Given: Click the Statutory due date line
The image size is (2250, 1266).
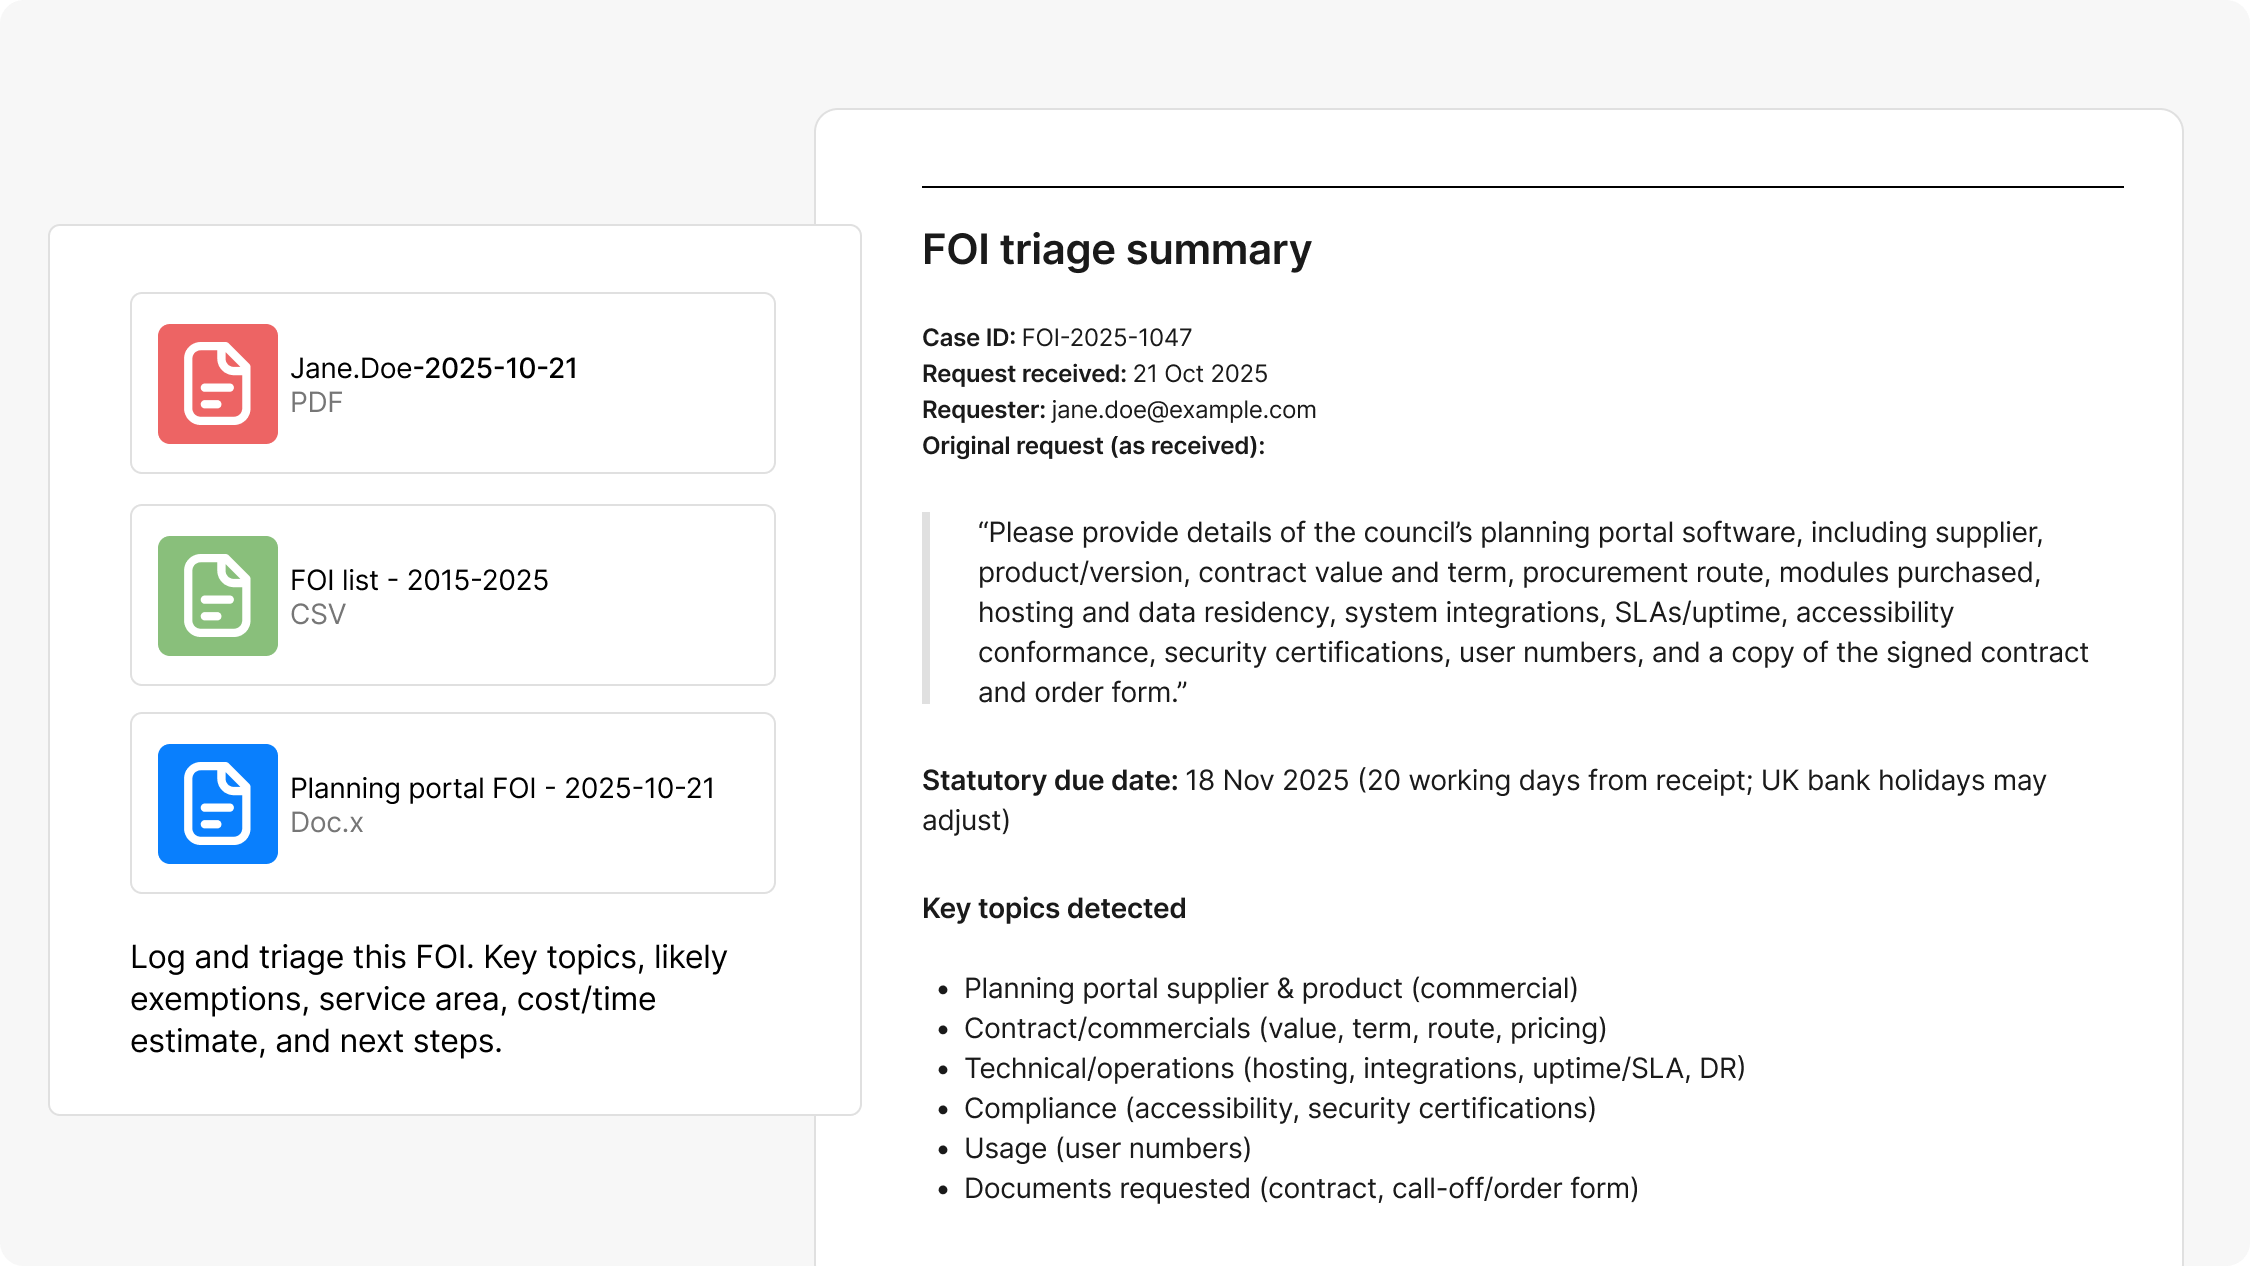Looking at the screenshot, I should [x=1483, y=781].
